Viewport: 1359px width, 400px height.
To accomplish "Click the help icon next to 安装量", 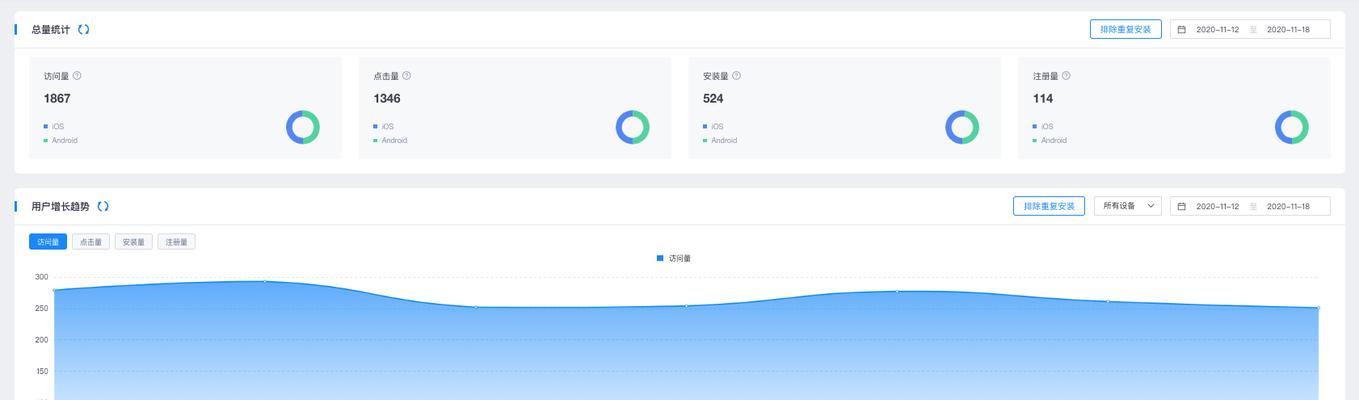I will pos(736,76).
